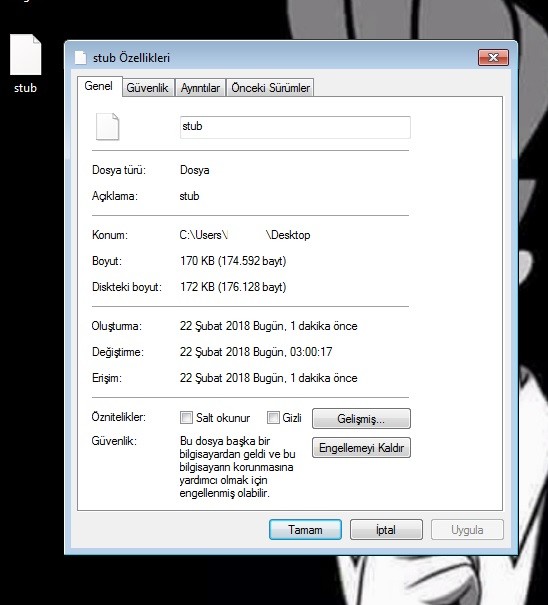Viewport: 548px width, 605px height.
Task: Close the stub Özellikleri dialog
Action: pos(493,57)
